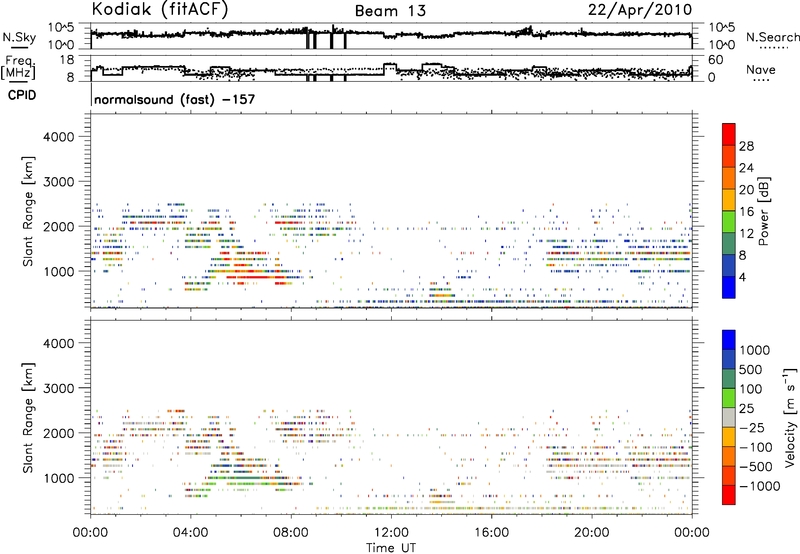The image size is (800, 554).
Task: Click the 'N.Search' legend label
Action: (772, 37)
